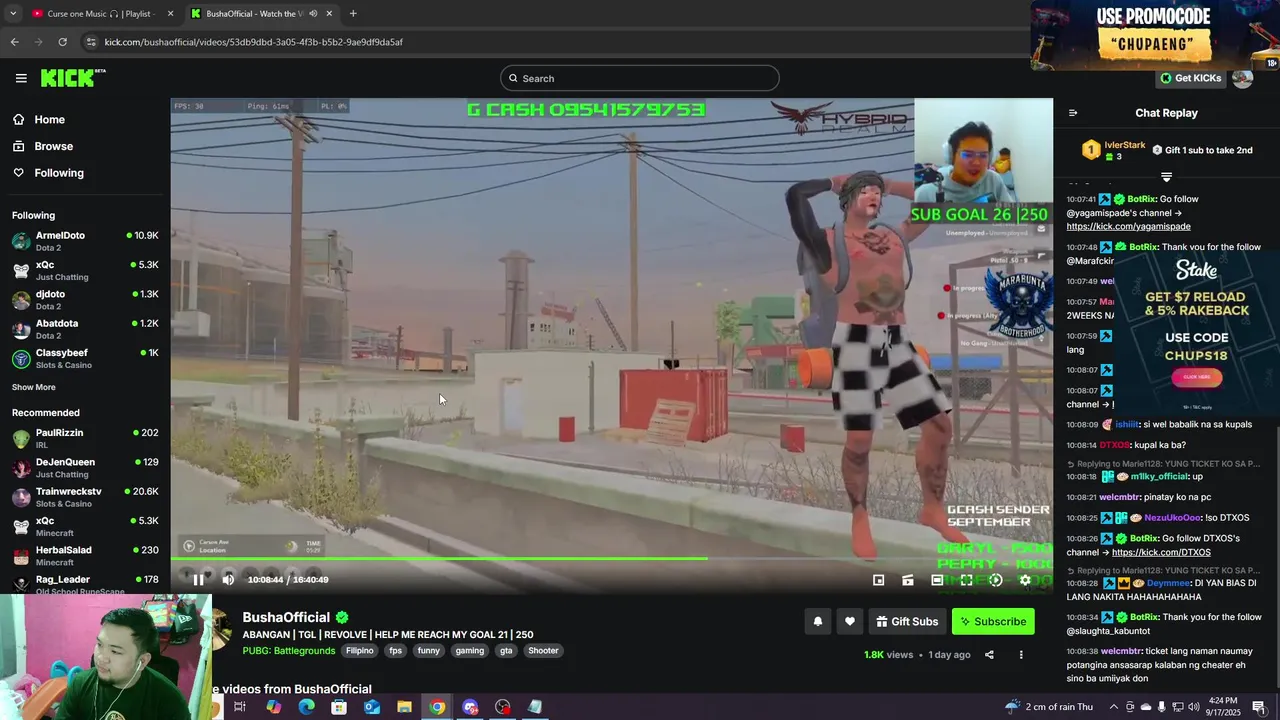Image resolution: width=1280 pixels, height=720 pixels.
Task: Toggle theater mode in the video player
Action: coord(937,580)
